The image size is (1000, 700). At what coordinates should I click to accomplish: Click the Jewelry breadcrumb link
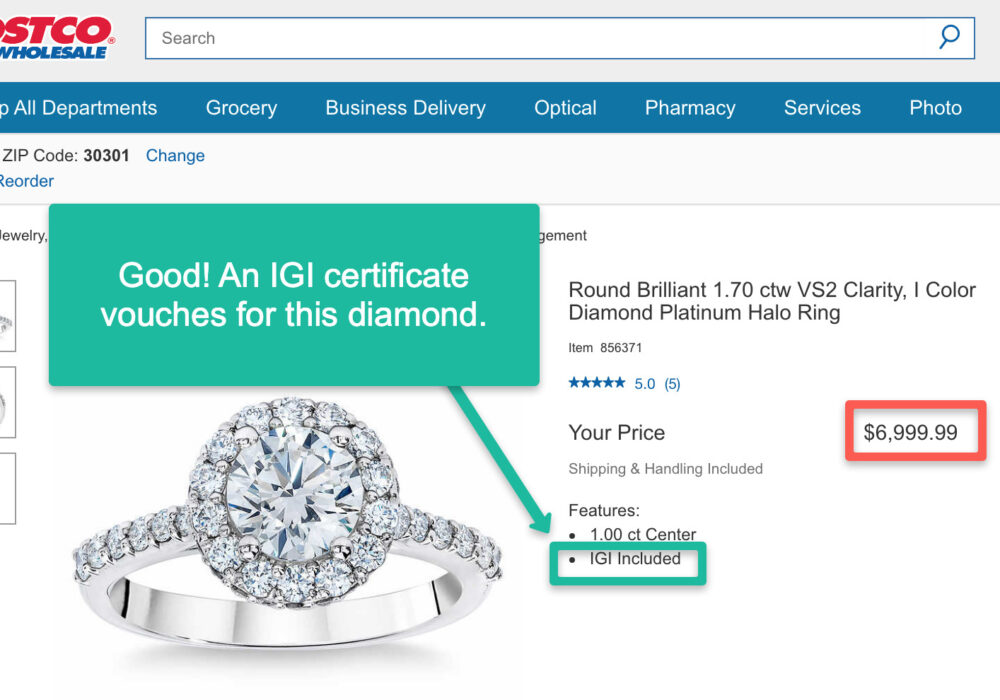[22, 236]
